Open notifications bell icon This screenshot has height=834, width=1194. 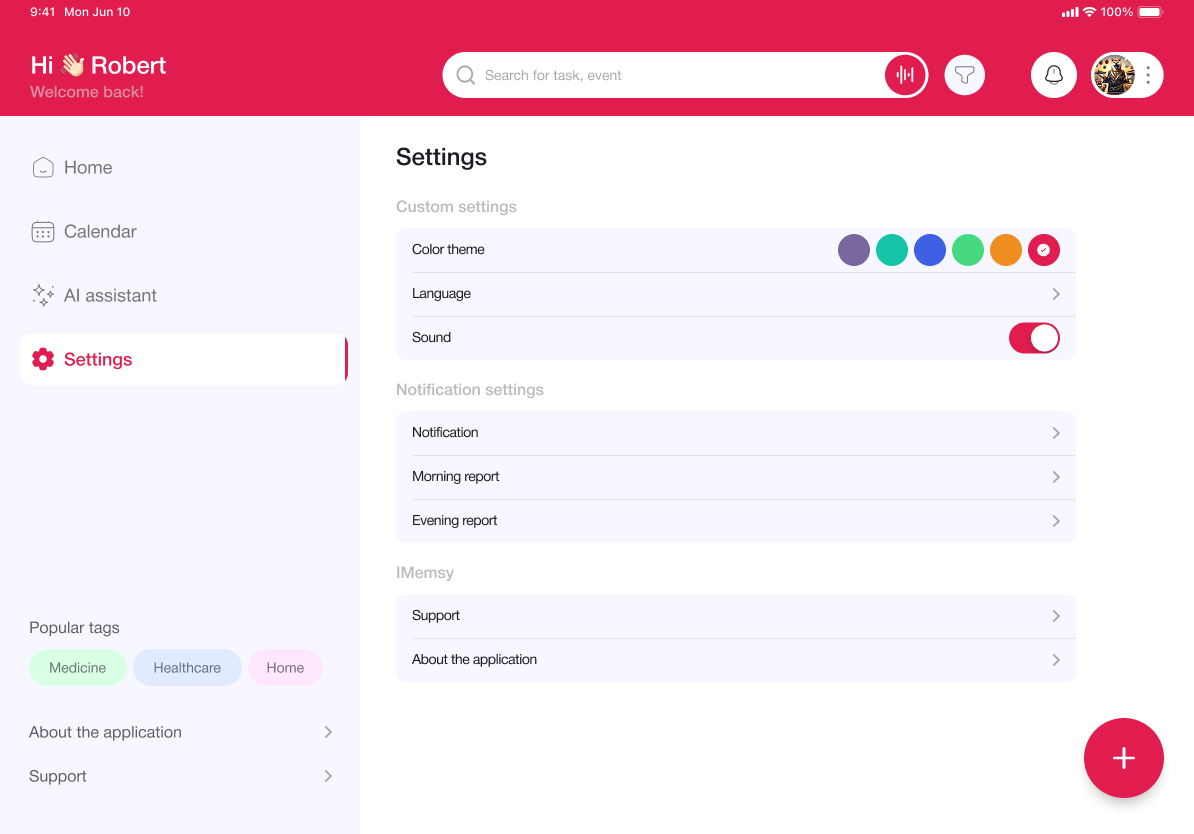pos(1053,75)
